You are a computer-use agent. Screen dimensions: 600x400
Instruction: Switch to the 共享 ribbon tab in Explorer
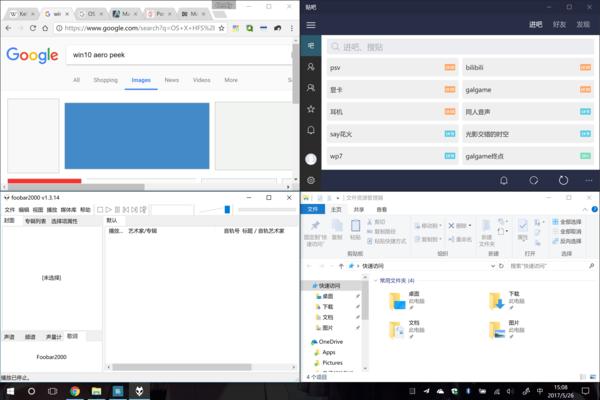(x=359, y=209)
